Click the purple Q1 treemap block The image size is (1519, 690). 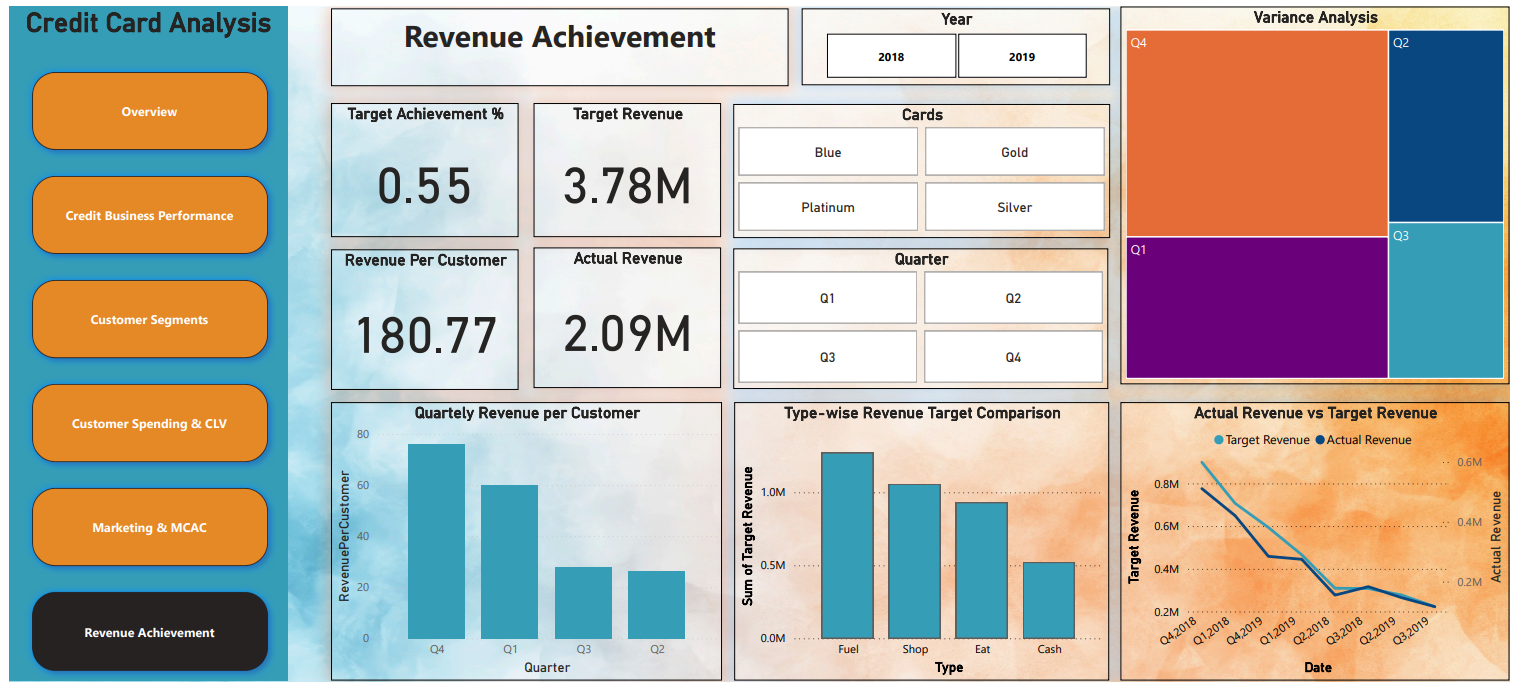[1256, 308]
